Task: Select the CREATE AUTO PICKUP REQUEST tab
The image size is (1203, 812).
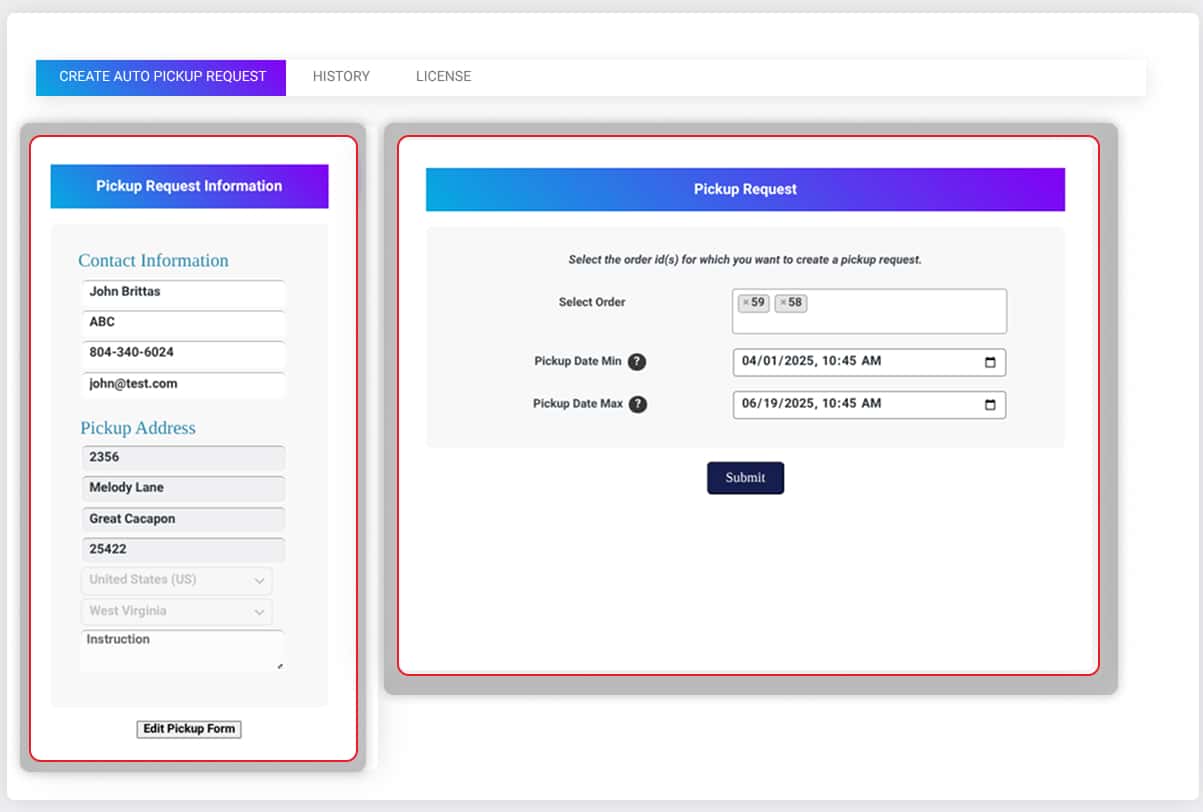Action: (x=160, y=76)
